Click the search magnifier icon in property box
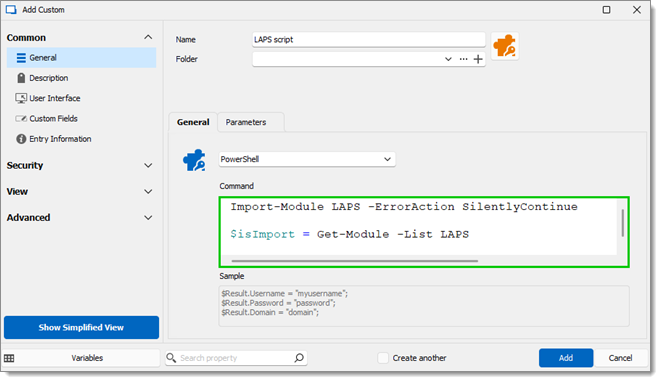The width and height of the screenshot is (661, 382). click(x=299, y=358)
